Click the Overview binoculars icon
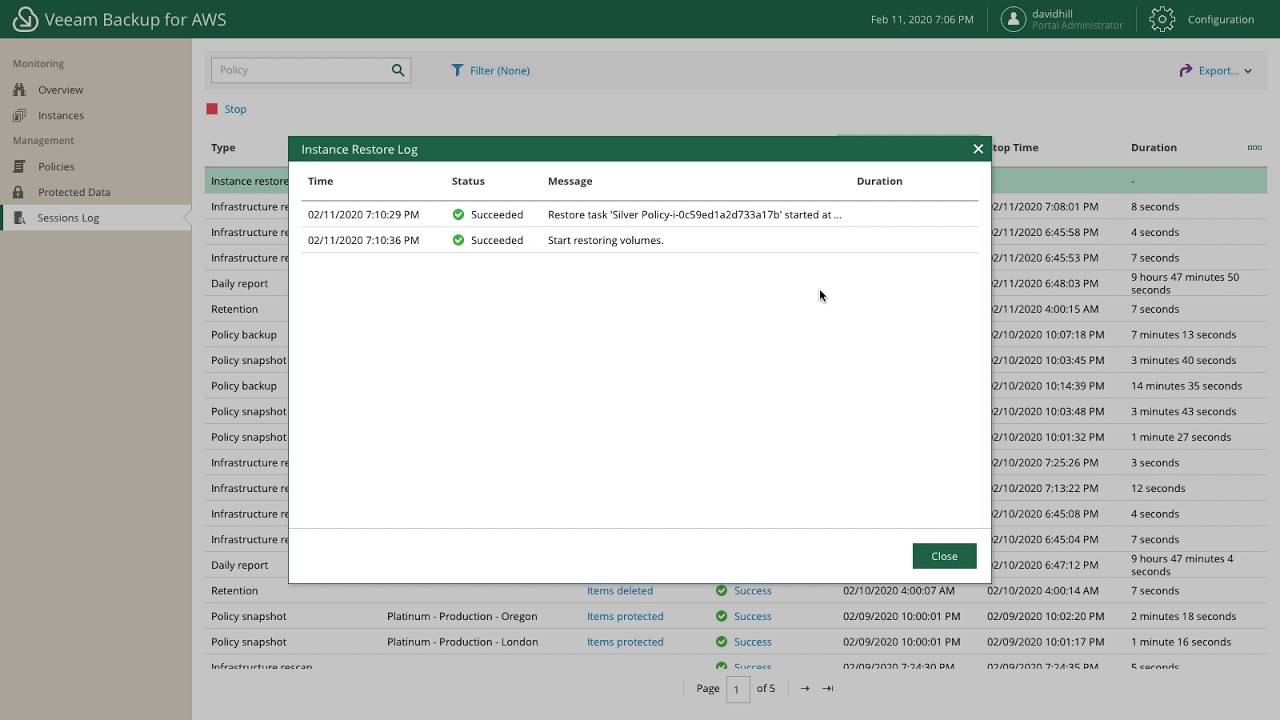The image size is (1280, 720). pyautogui.click(x=19, y=90)
